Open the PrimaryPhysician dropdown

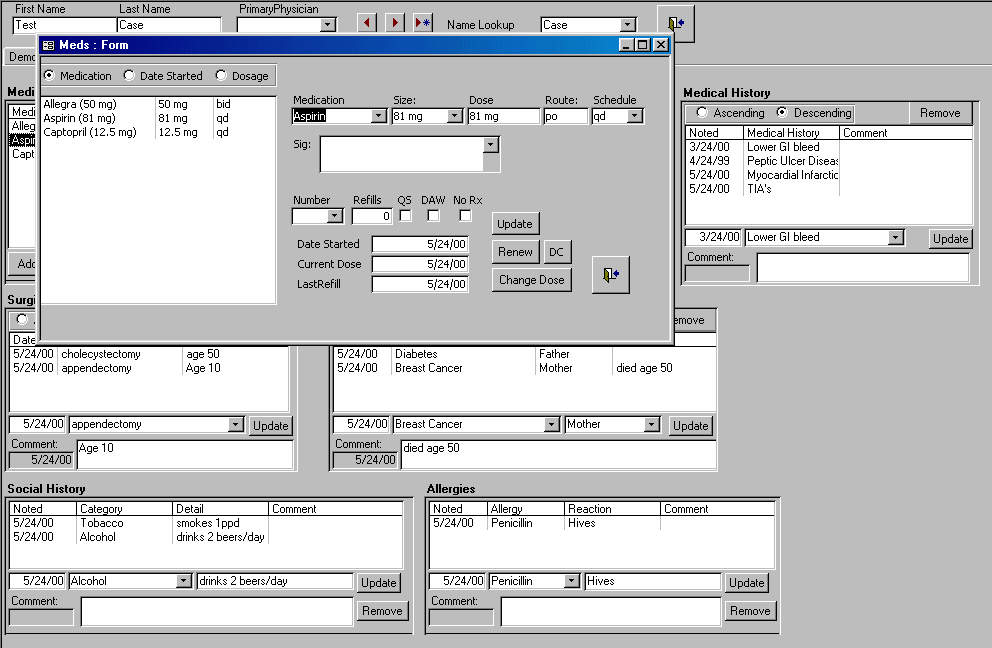pos(327,25)
